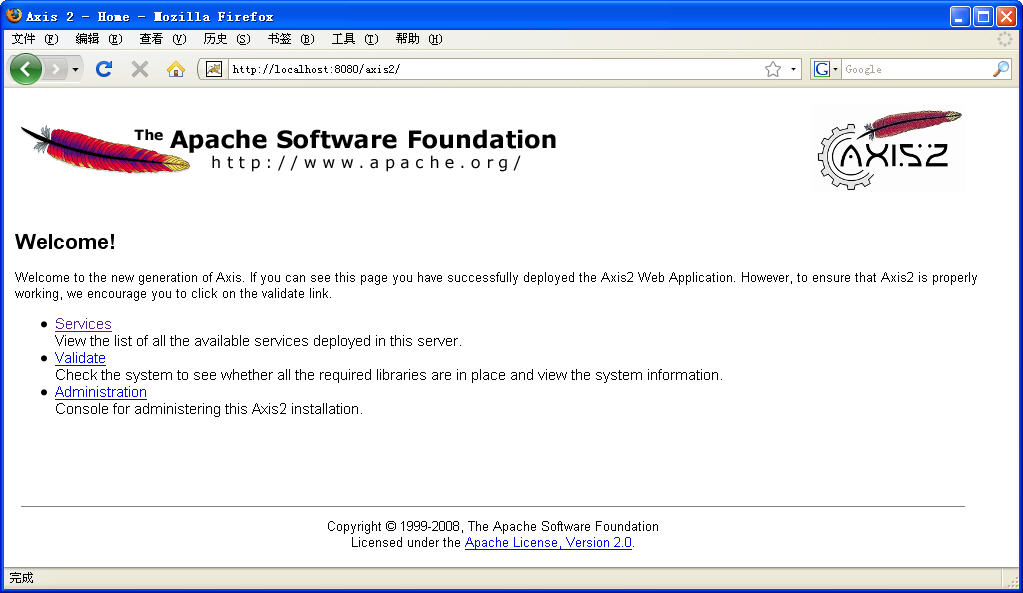
Task: Click the Stop loading icon
Action: (138, 68)
